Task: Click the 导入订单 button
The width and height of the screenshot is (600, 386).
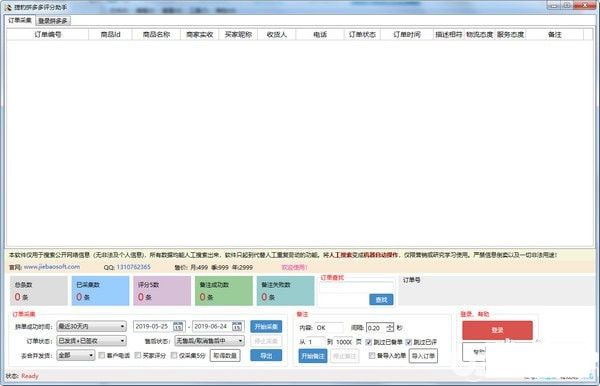Action: click(423, 356)
